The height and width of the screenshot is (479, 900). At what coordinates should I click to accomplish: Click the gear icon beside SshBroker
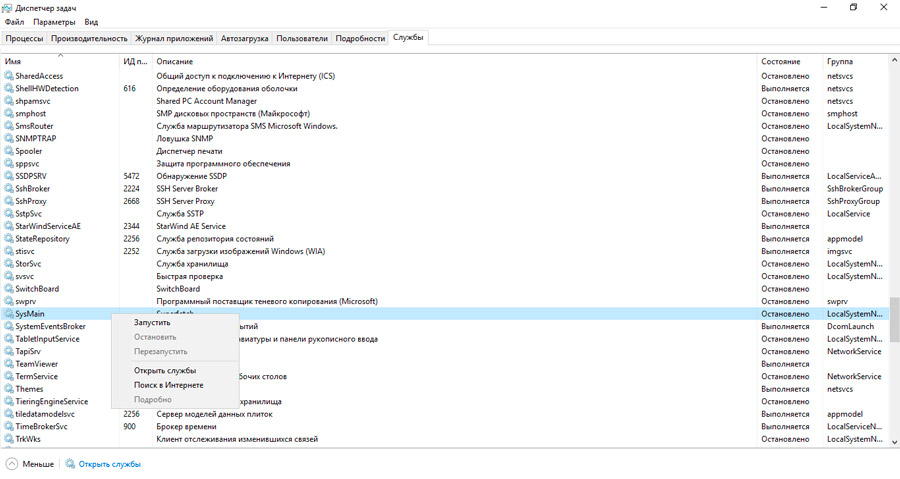pos(9,188)
